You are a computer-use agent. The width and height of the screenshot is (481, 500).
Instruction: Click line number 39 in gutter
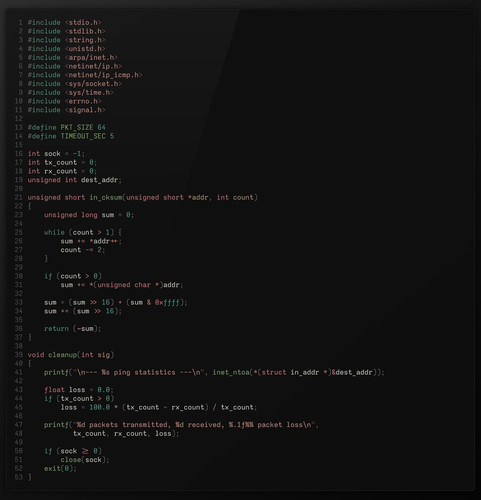coord(19,355)
